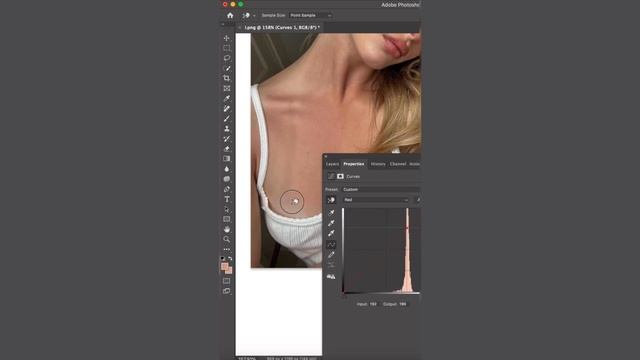Select the Crop tool

pos(227,78)
